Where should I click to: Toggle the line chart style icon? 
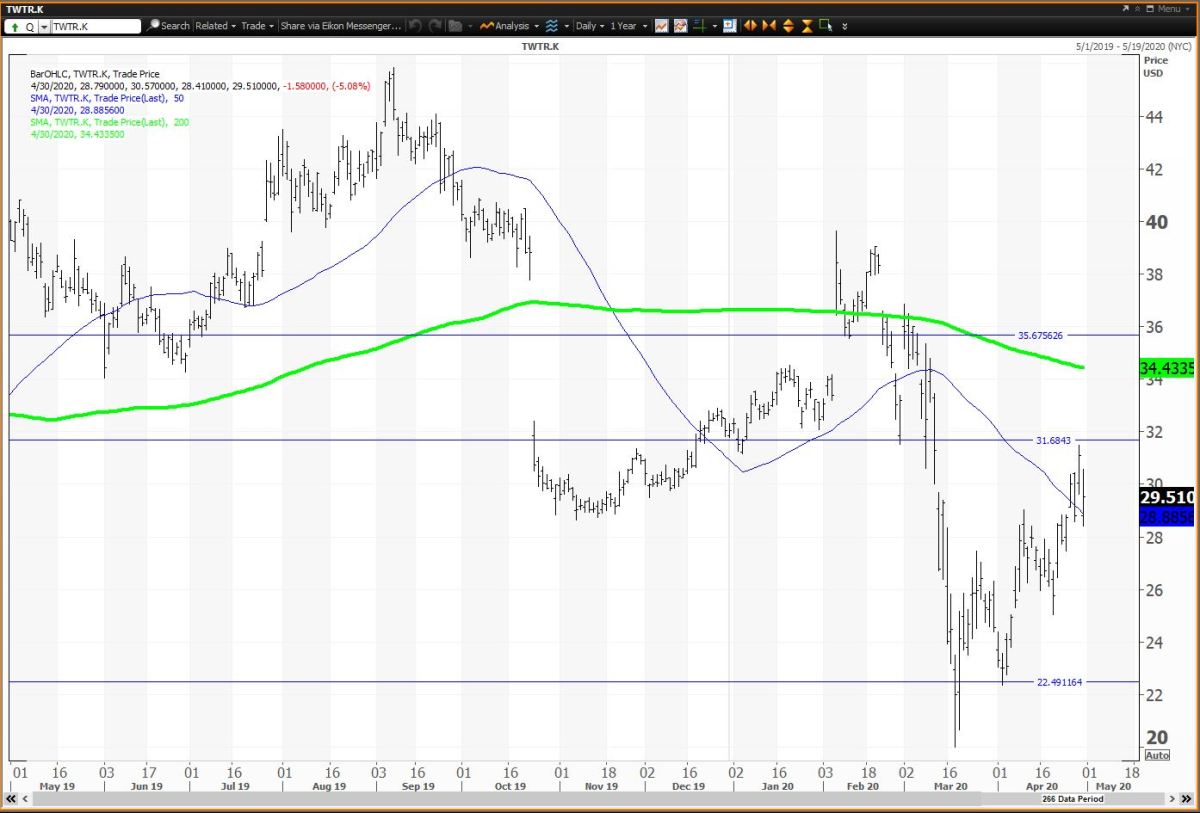662,26
